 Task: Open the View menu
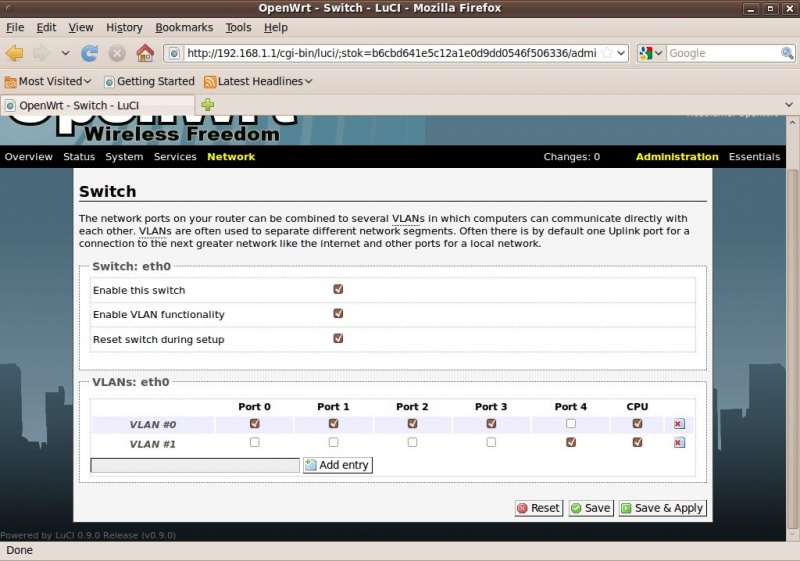(81, 28)
